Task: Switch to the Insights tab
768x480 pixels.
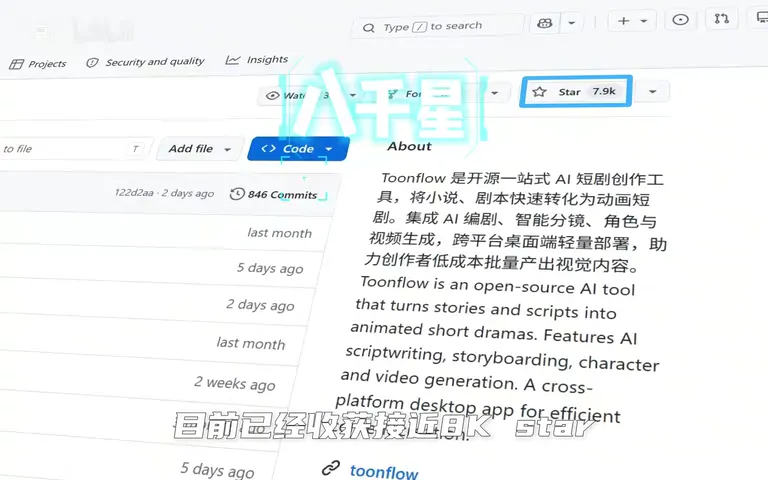Action: click(257, 60)
